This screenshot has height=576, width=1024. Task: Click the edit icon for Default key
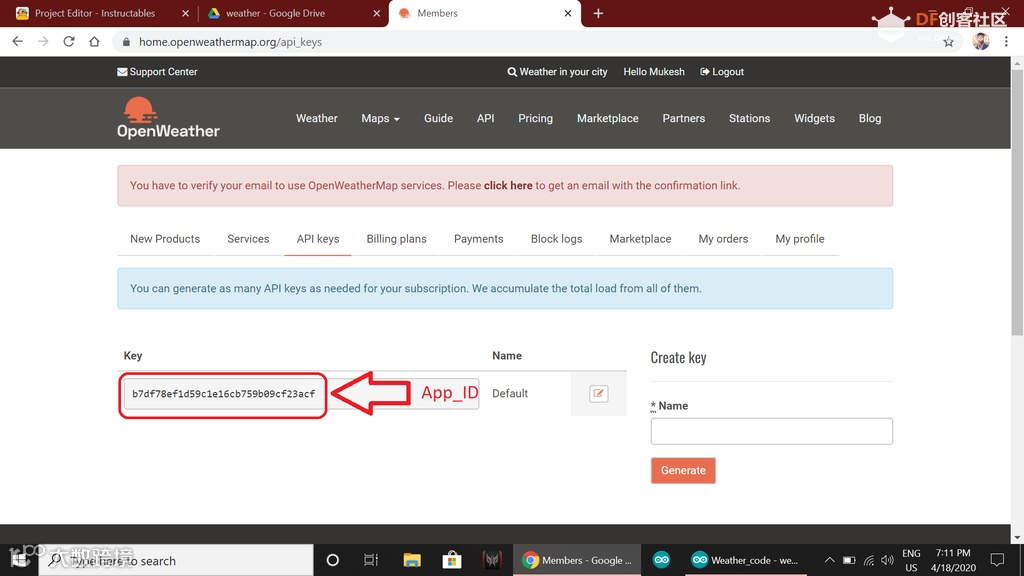tap(598, 393)
